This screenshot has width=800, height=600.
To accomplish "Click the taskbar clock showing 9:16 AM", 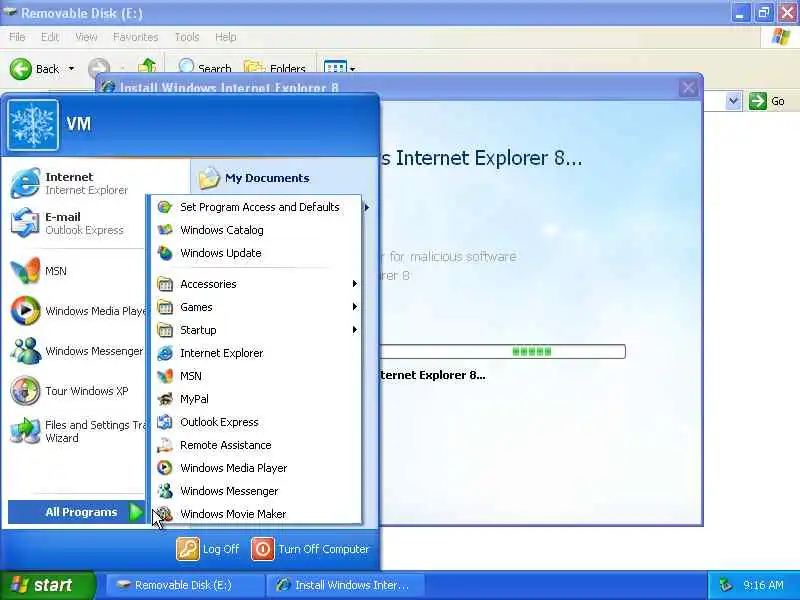I will 763,585.
